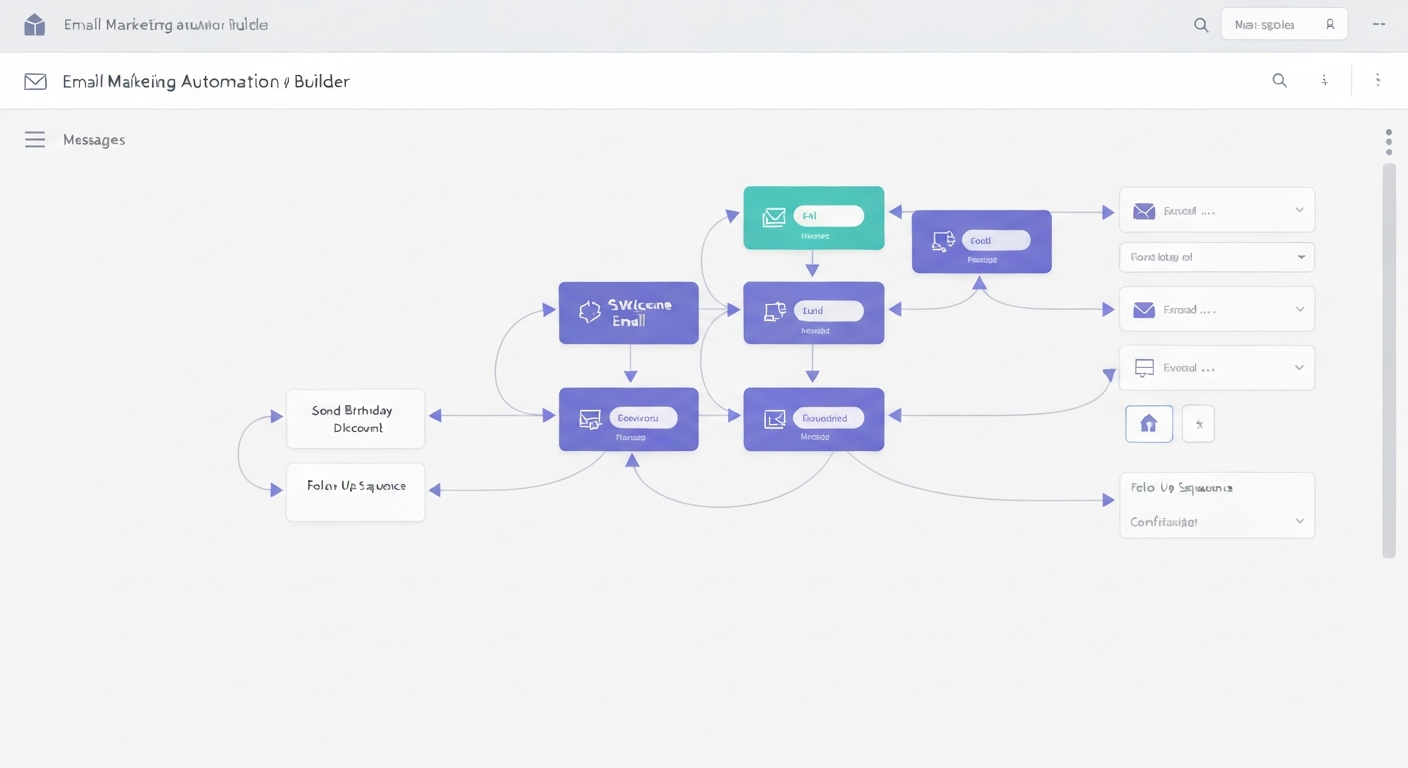Image resolution: width=1408 pixels, height=768 pixels.
Task: Open the header's three-dot overflow menu
Action: click(x=1378, y=81)
